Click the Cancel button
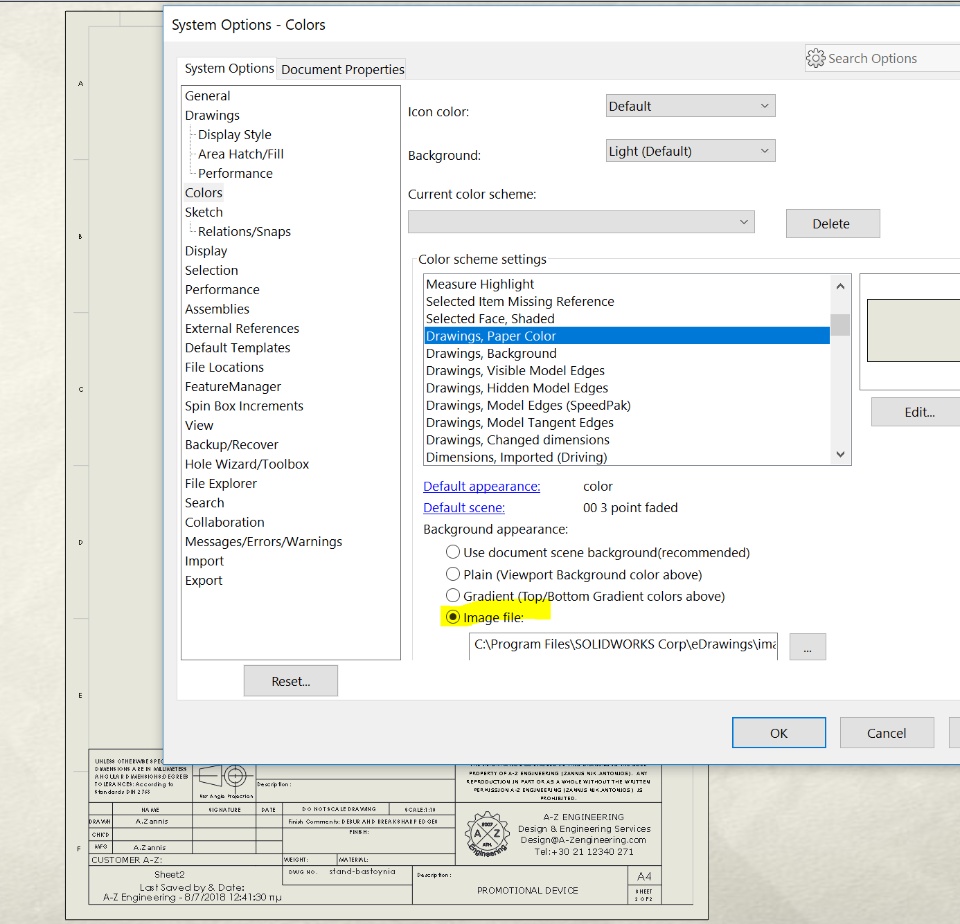The image size is (960, 924). [887, 733]
